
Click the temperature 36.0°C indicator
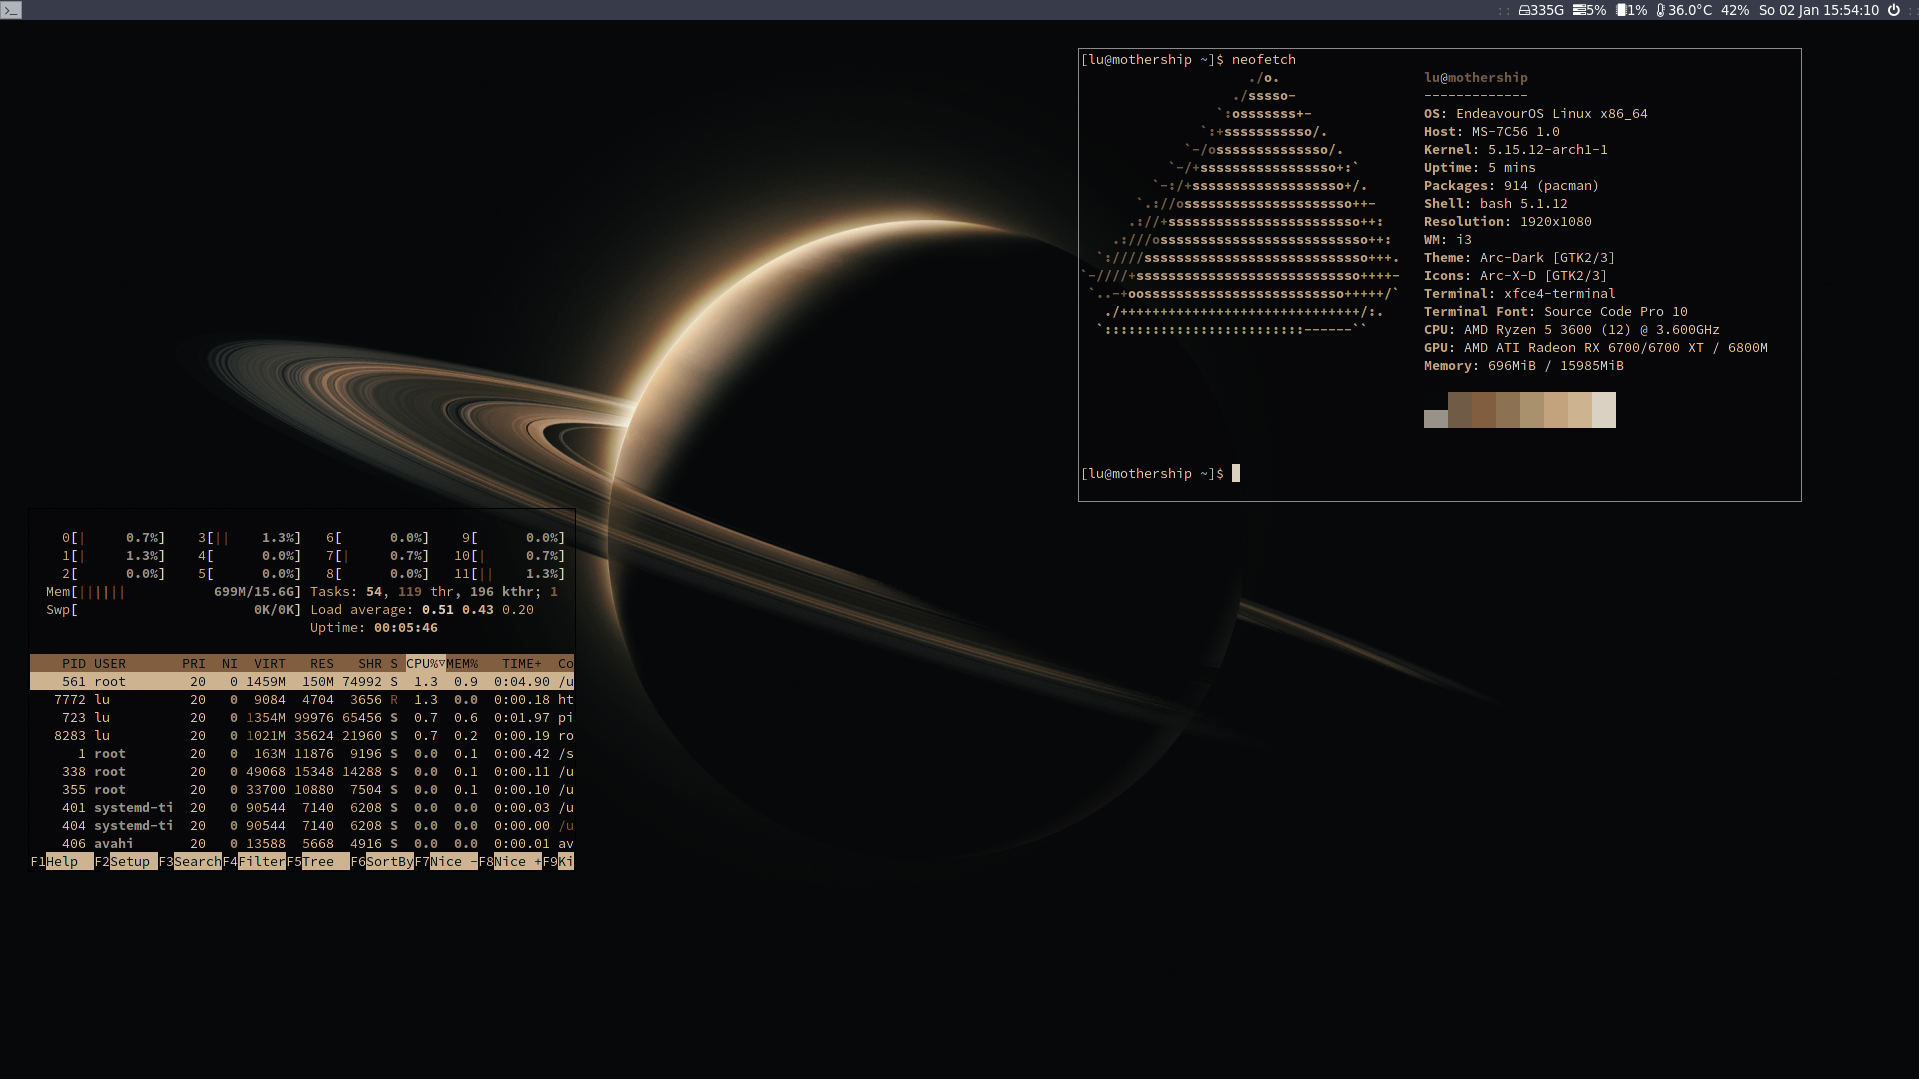point(1684,10)
